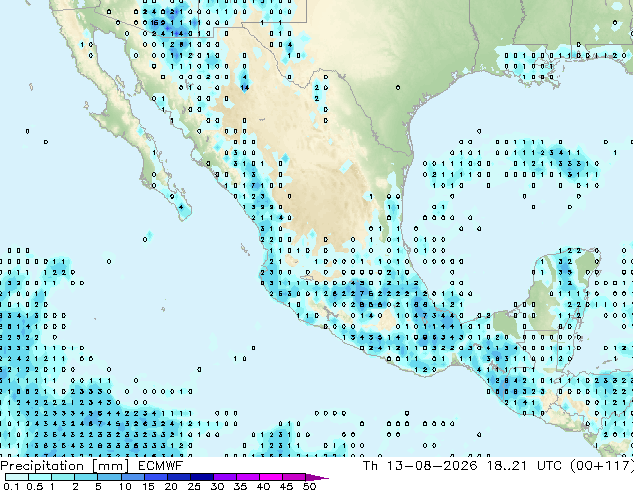Click the over-50 mm arrow tip of legend
This screenshot has height=490, width=634.
point(317,477)
